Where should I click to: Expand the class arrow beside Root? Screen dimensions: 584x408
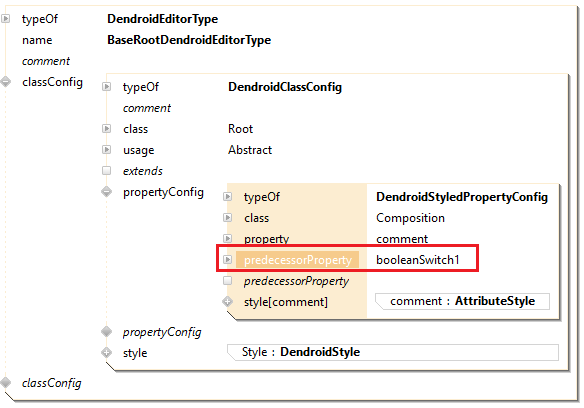click(x=107, y=129)
